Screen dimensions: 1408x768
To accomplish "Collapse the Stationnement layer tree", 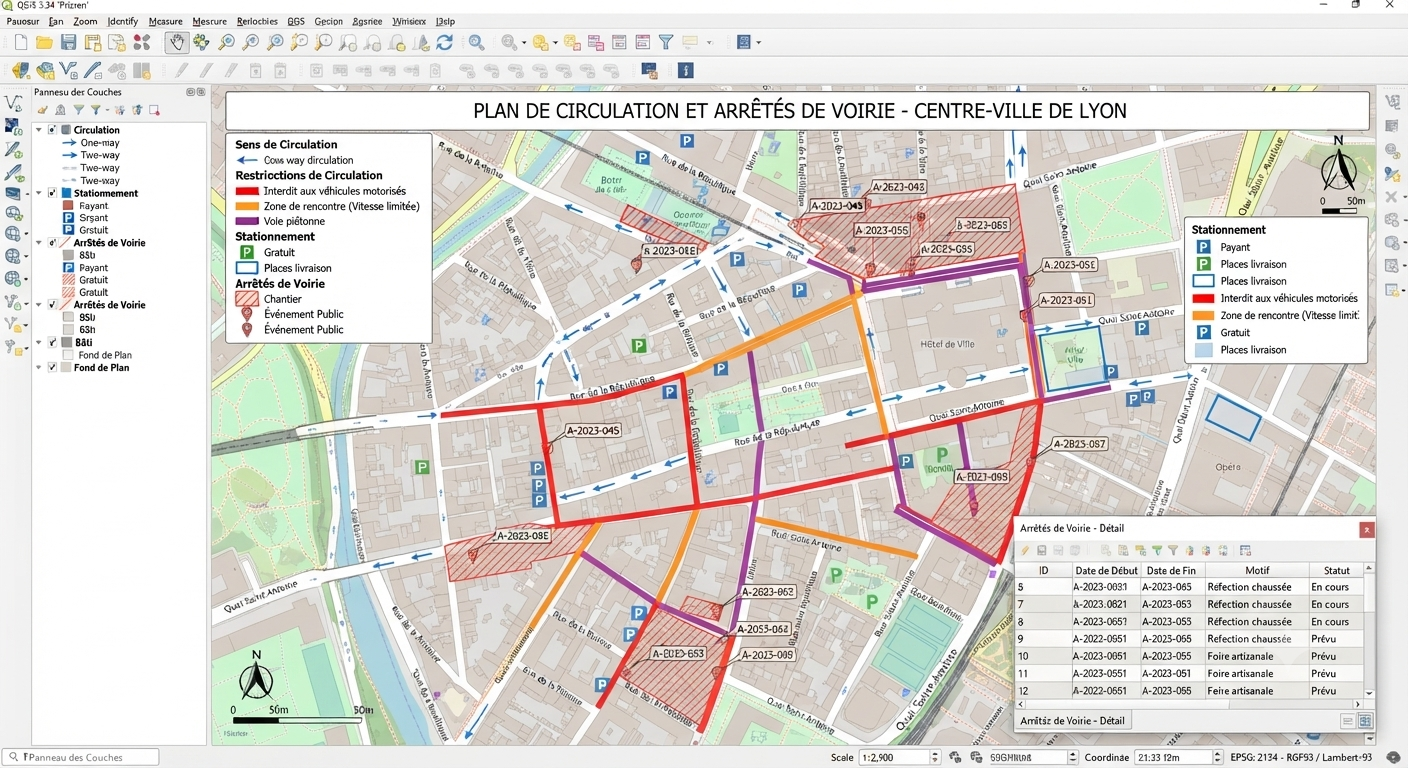I will click(39, 193).
